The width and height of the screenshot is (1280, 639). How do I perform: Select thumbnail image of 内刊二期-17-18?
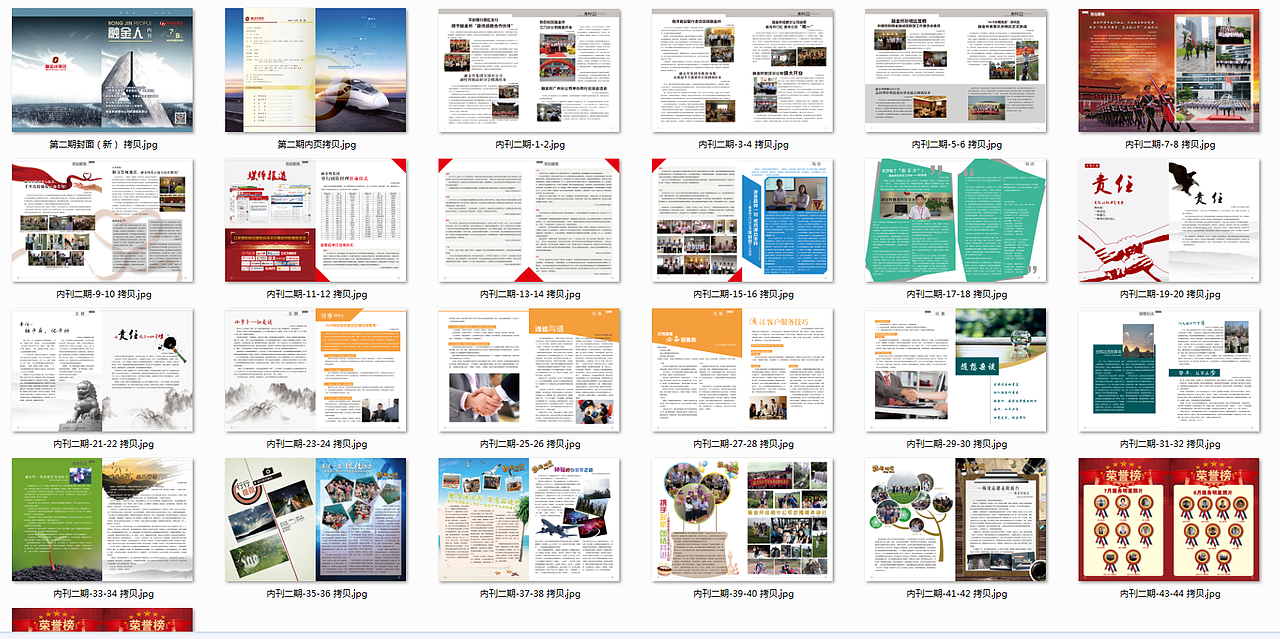click(x=955, y=220)
